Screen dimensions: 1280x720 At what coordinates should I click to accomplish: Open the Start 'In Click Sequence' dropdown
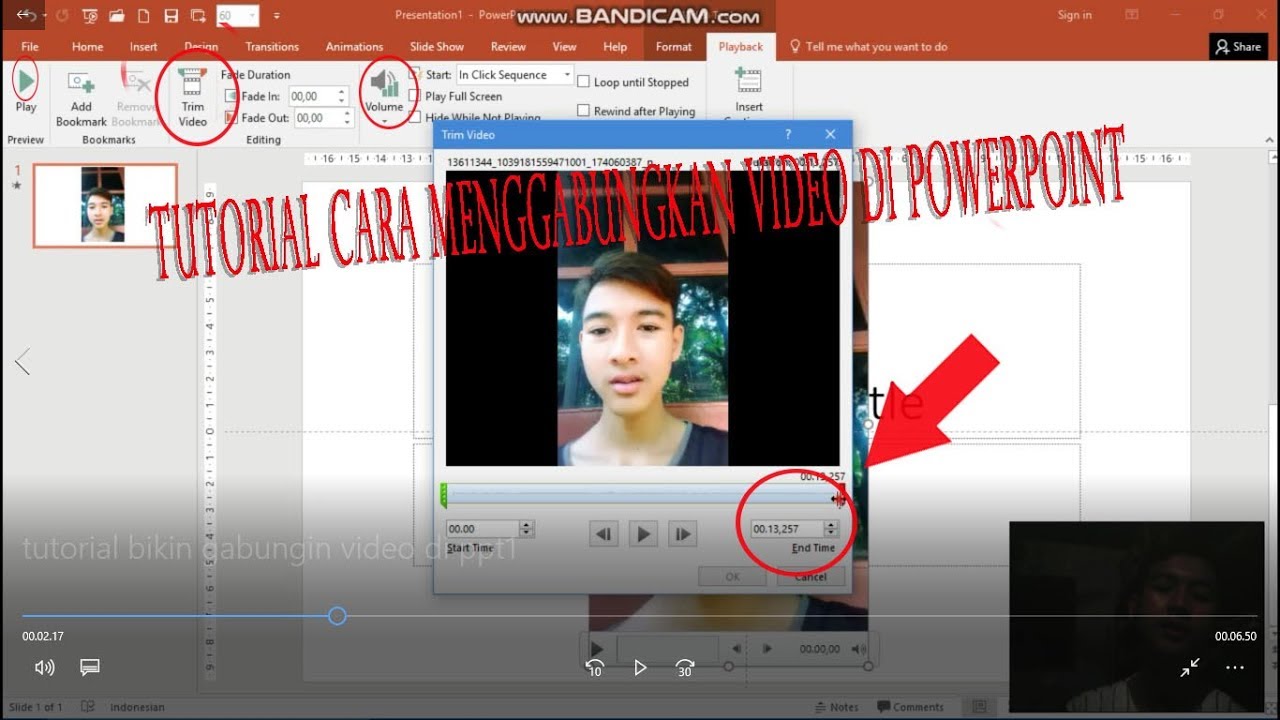pos(567,74)
